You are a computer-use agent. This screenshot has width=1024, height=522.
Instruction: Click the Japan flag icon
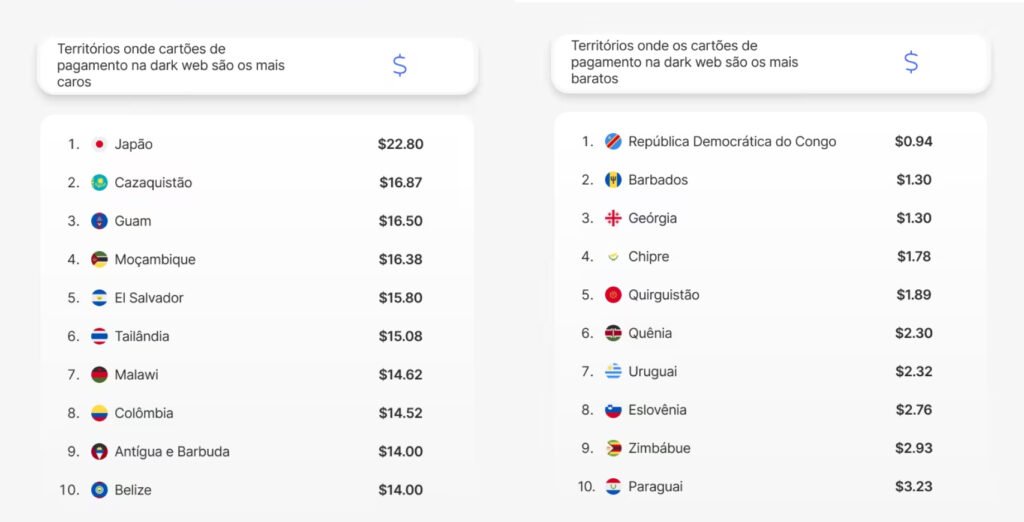point(99,144)
